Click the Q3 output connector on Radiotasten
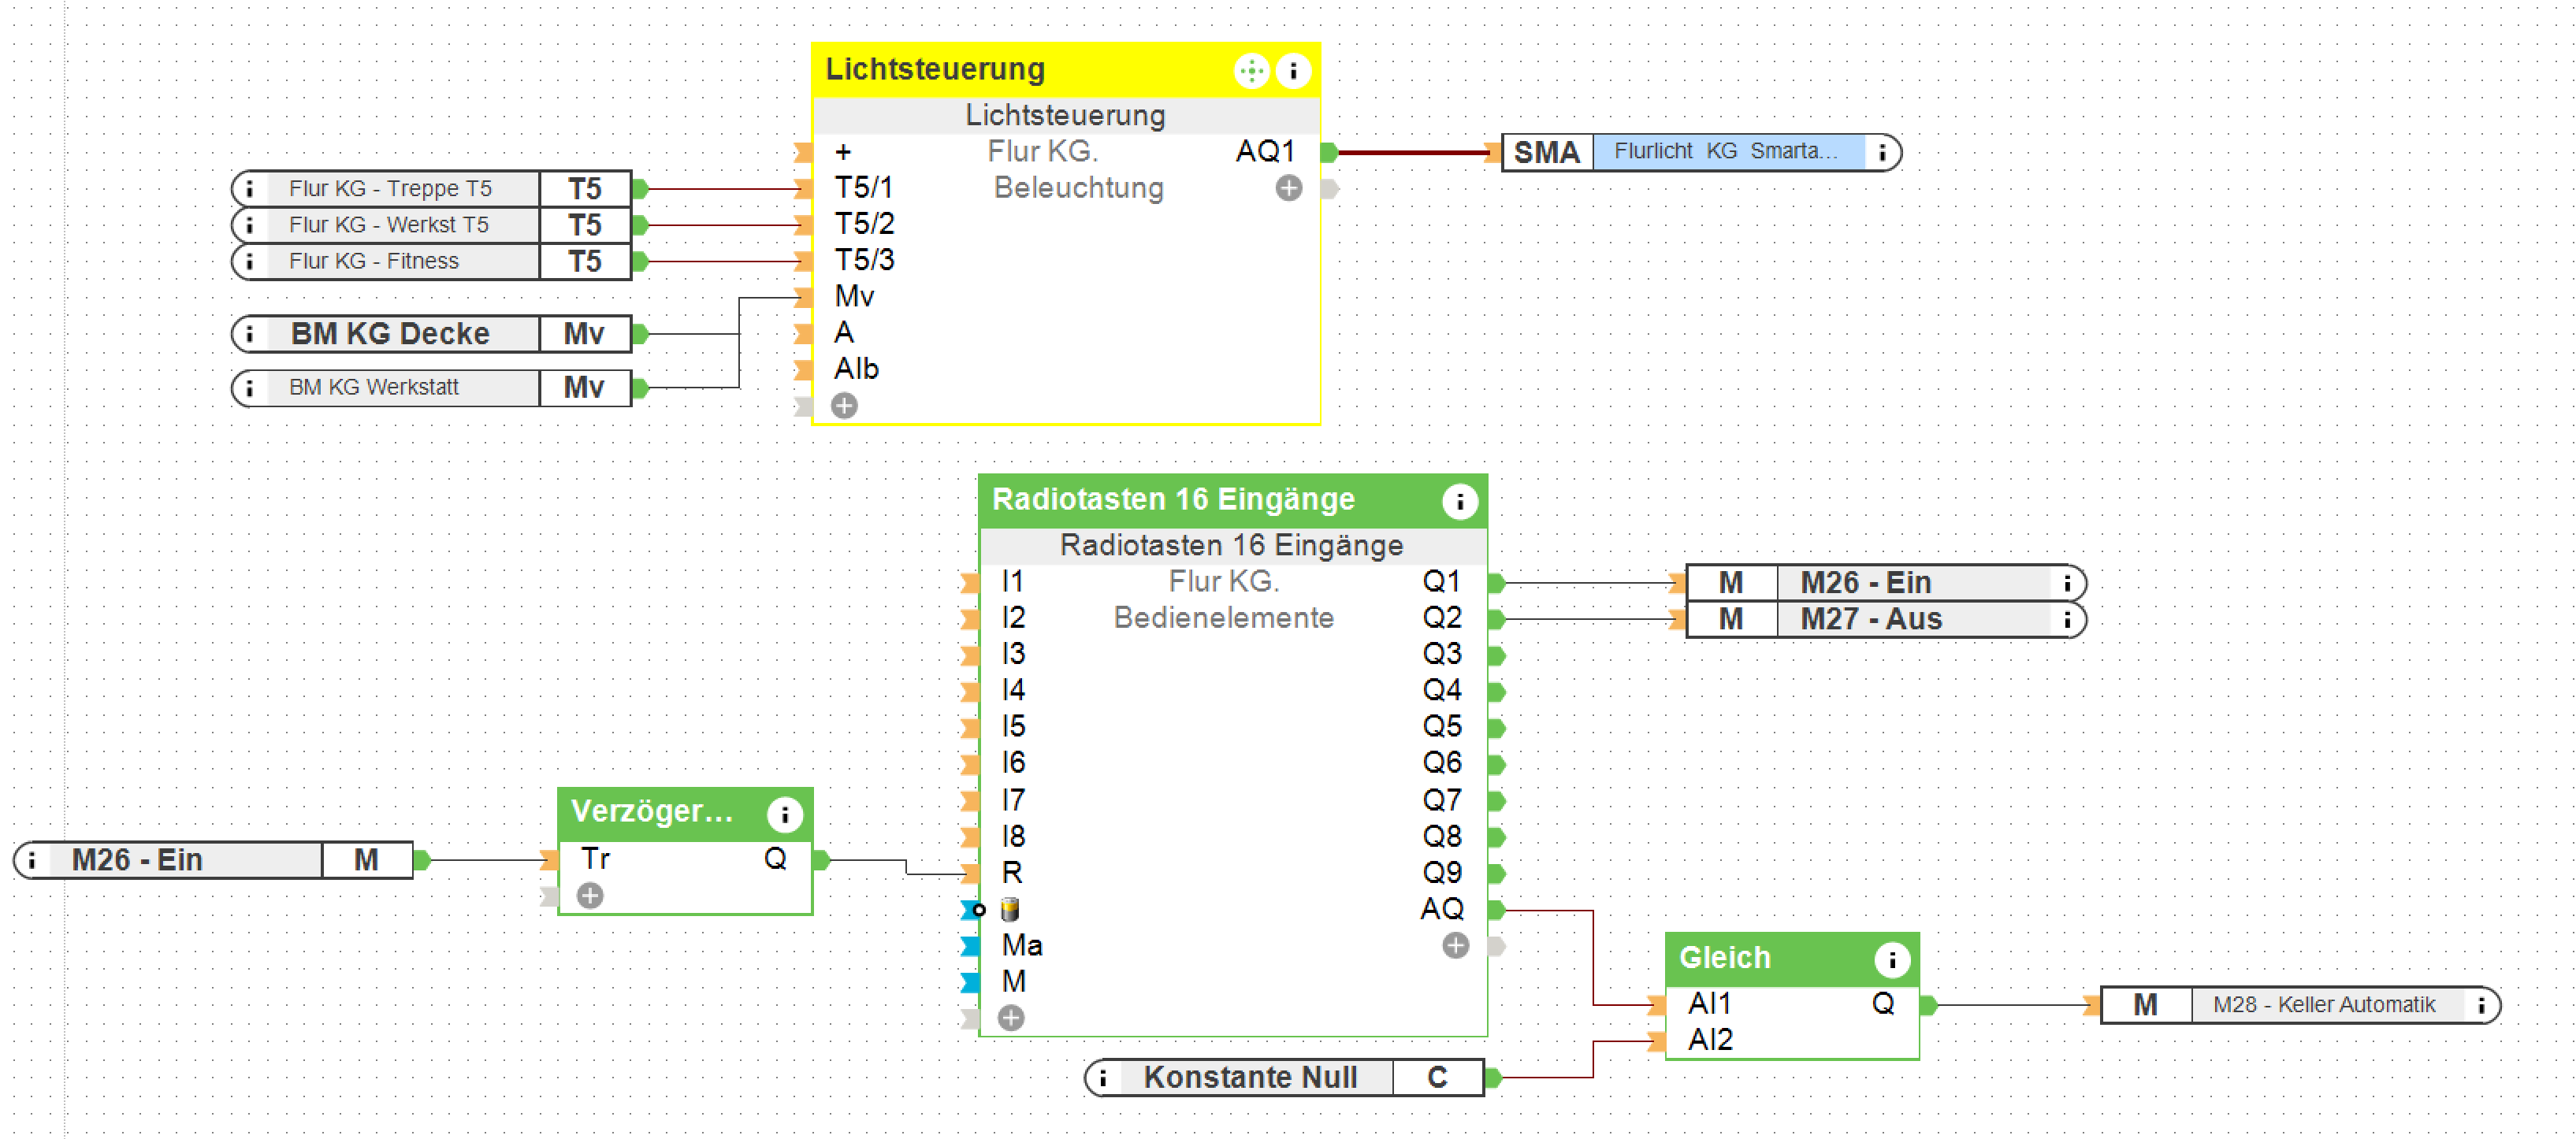 tap(1496, 655)
